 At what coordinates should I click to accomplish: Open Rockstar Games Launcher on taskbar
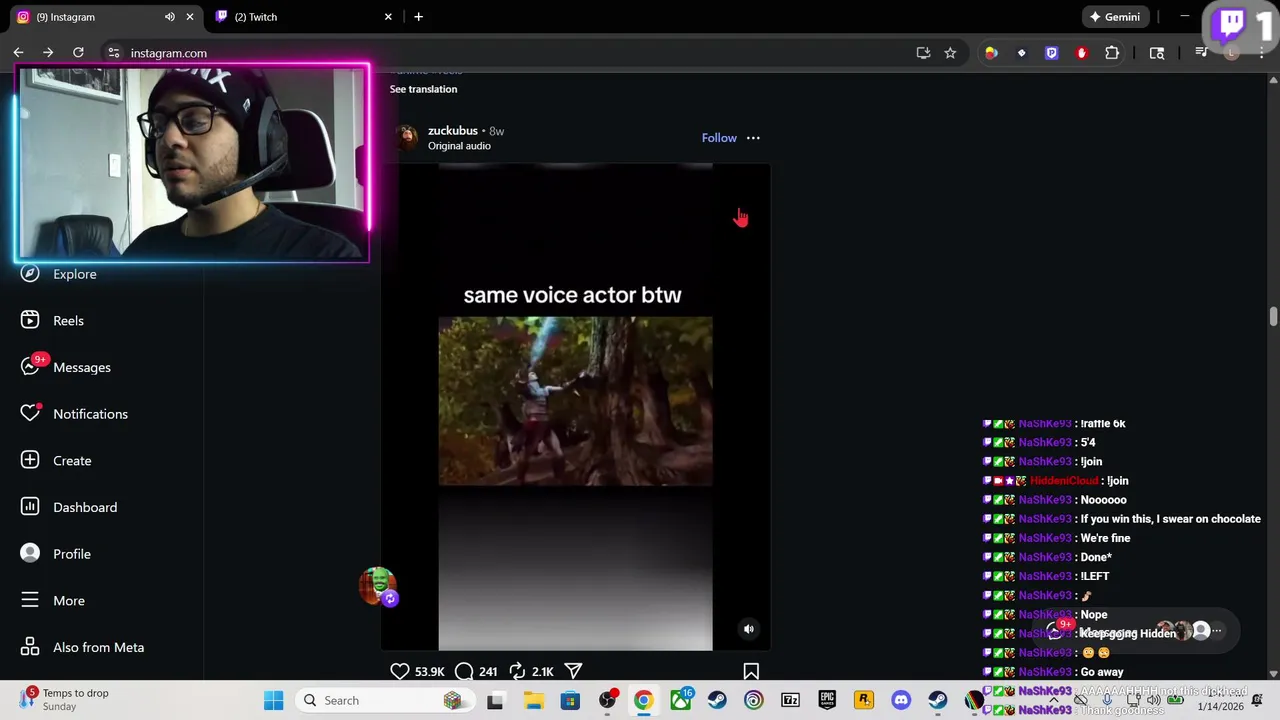[x=864, y=701]
